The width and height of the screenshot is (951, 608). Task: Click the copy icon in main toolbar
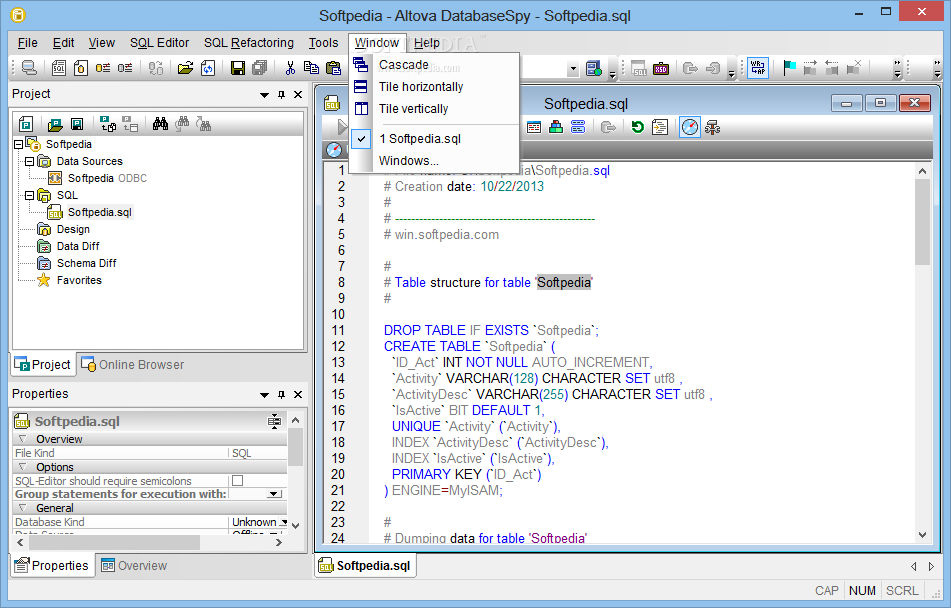311,67
